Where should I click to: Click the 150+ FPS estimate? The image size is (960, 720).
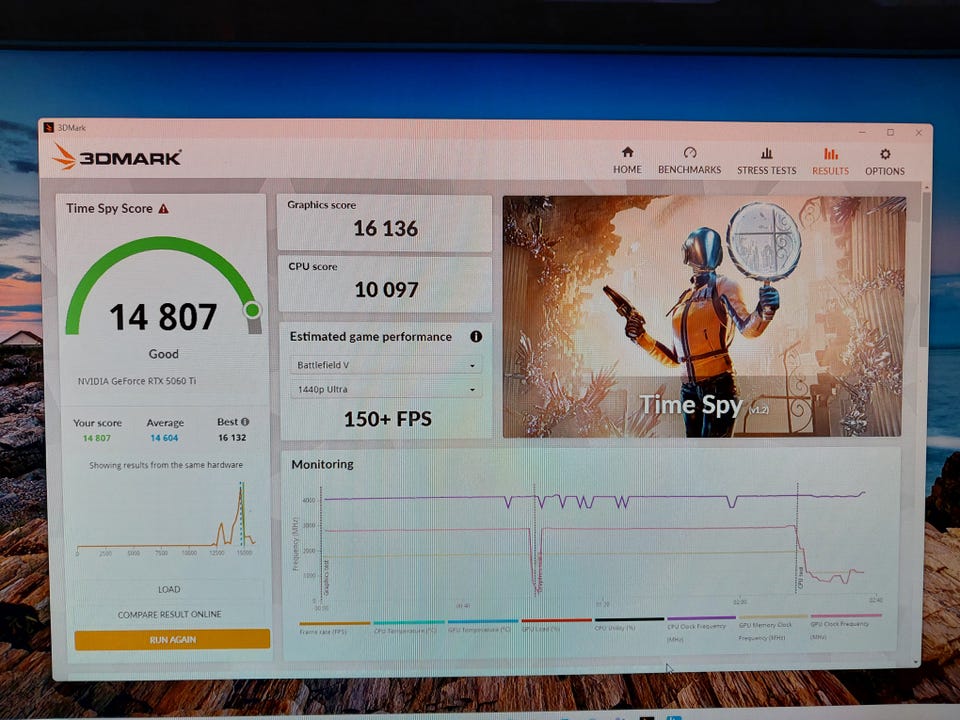tap(388, 419)
